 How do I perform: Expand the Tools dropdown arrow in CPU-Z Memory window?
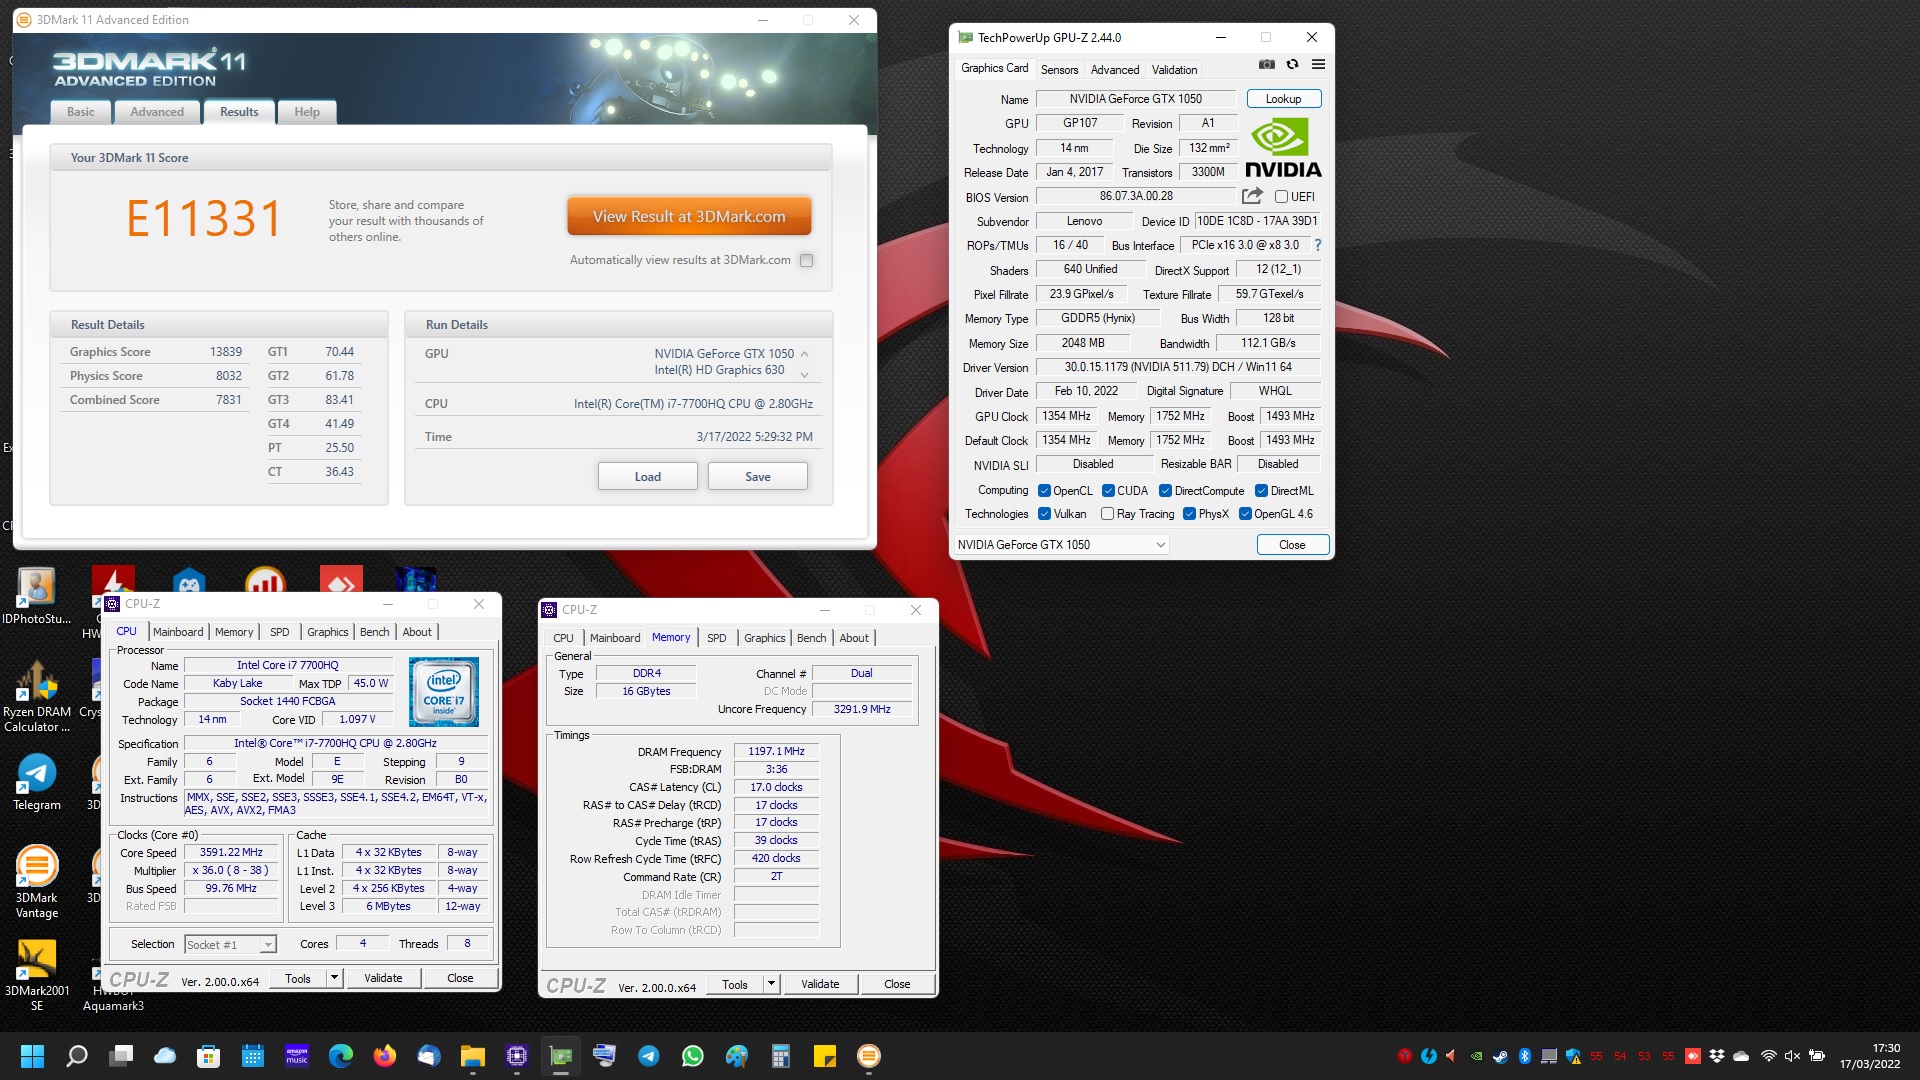click(x=771, y=984)
